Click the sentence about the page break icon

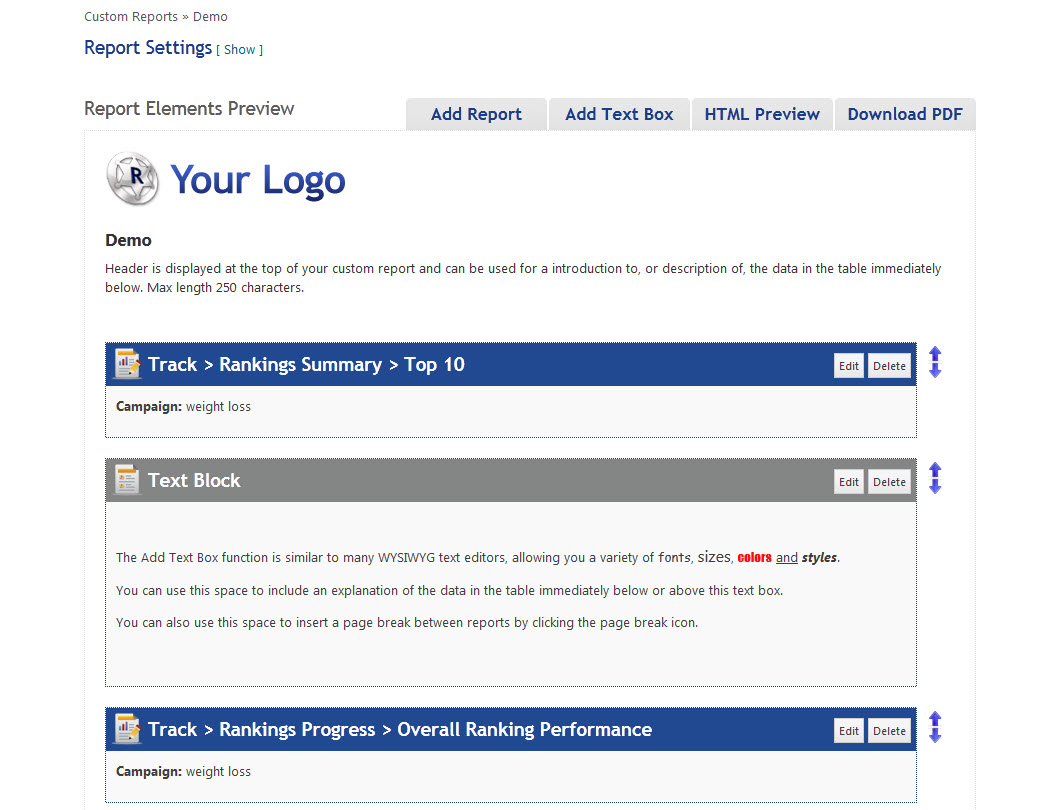[x=407, y=623]
